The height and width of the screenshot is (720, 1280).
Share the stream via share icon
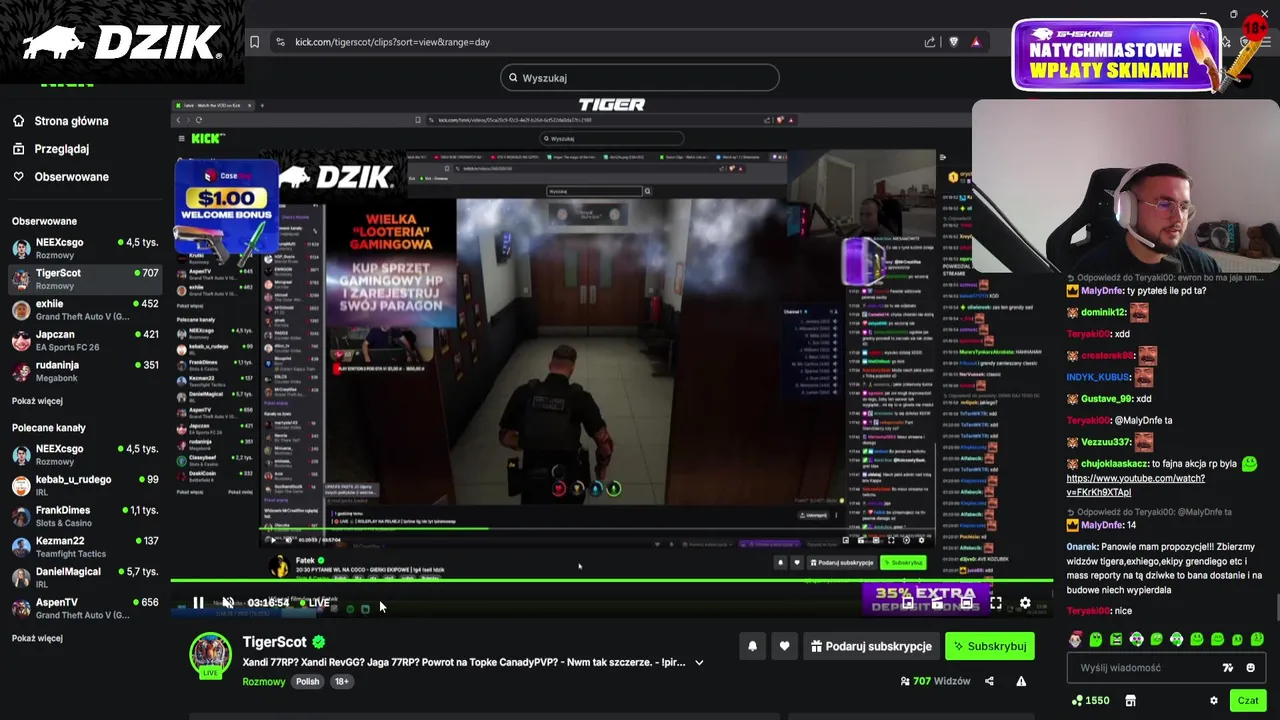click(x=989, y=681)
